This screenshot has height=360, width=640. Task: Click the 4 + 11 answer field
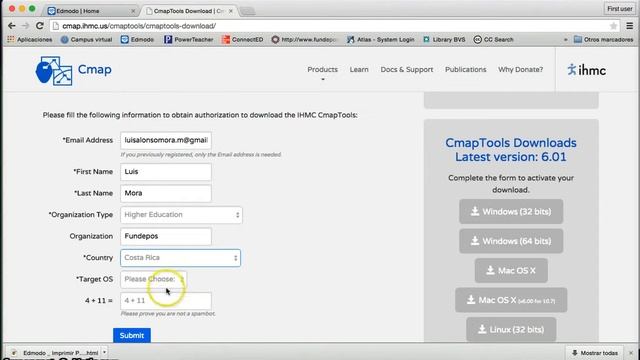166,301
